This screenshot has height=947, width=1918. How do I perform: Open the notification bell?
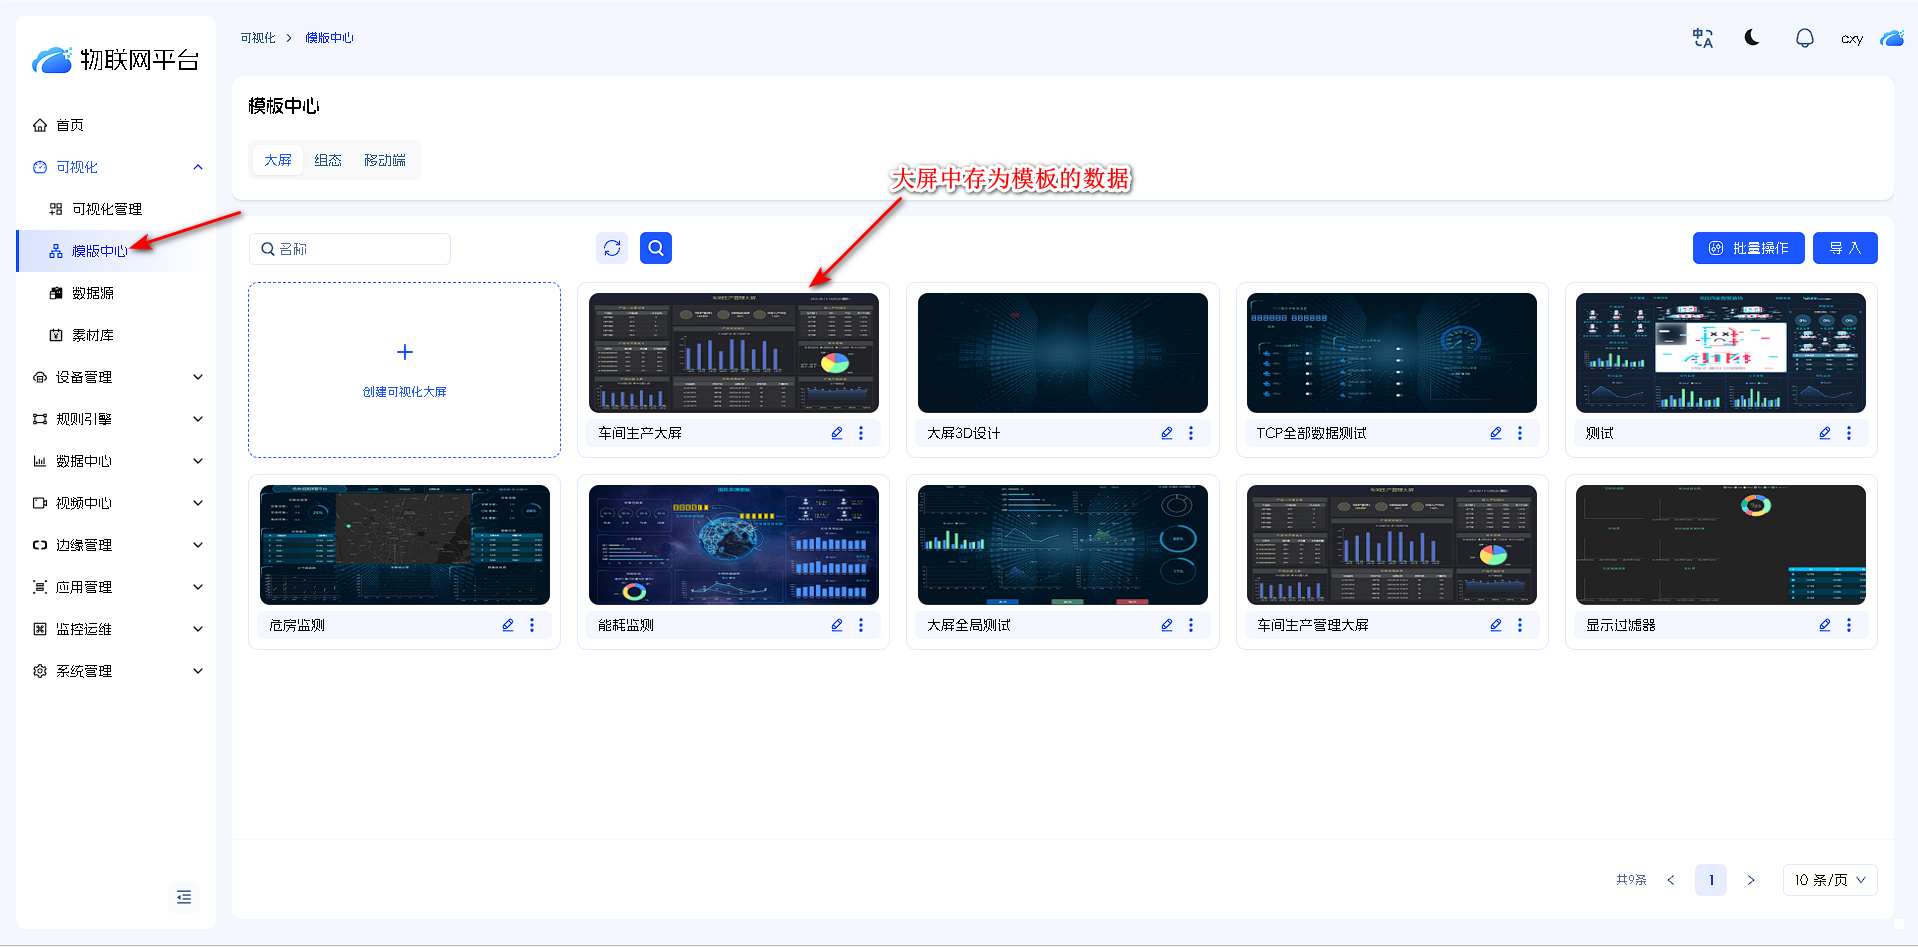tap(1804, 38)
